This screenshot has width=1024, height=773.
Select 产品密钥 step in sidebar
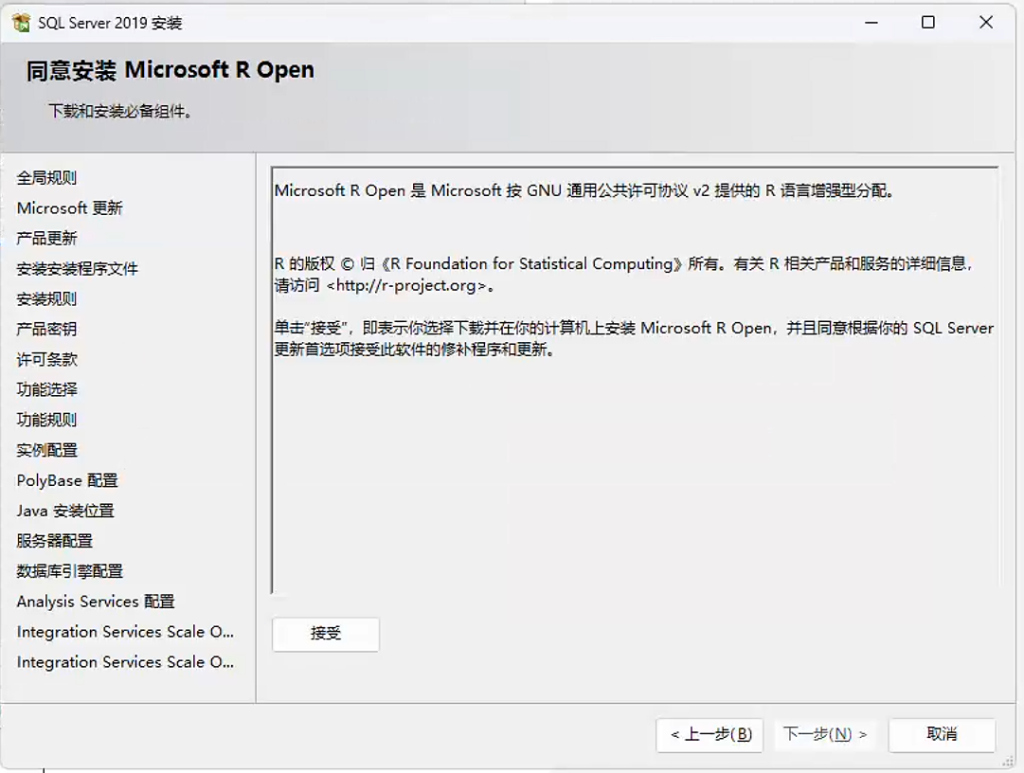pyautogui.click(x=46, y=329)
